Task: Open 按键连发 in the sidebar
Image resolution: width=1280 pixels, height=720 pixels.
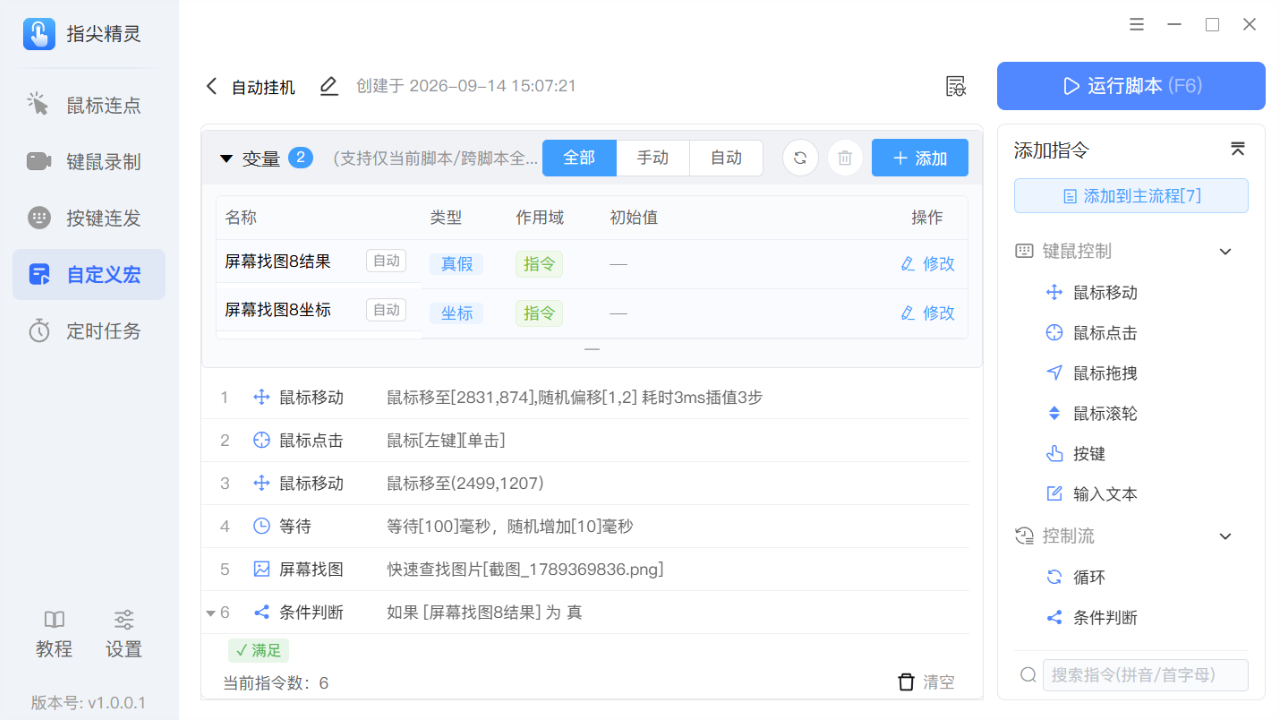Action: tap(89, 218)
